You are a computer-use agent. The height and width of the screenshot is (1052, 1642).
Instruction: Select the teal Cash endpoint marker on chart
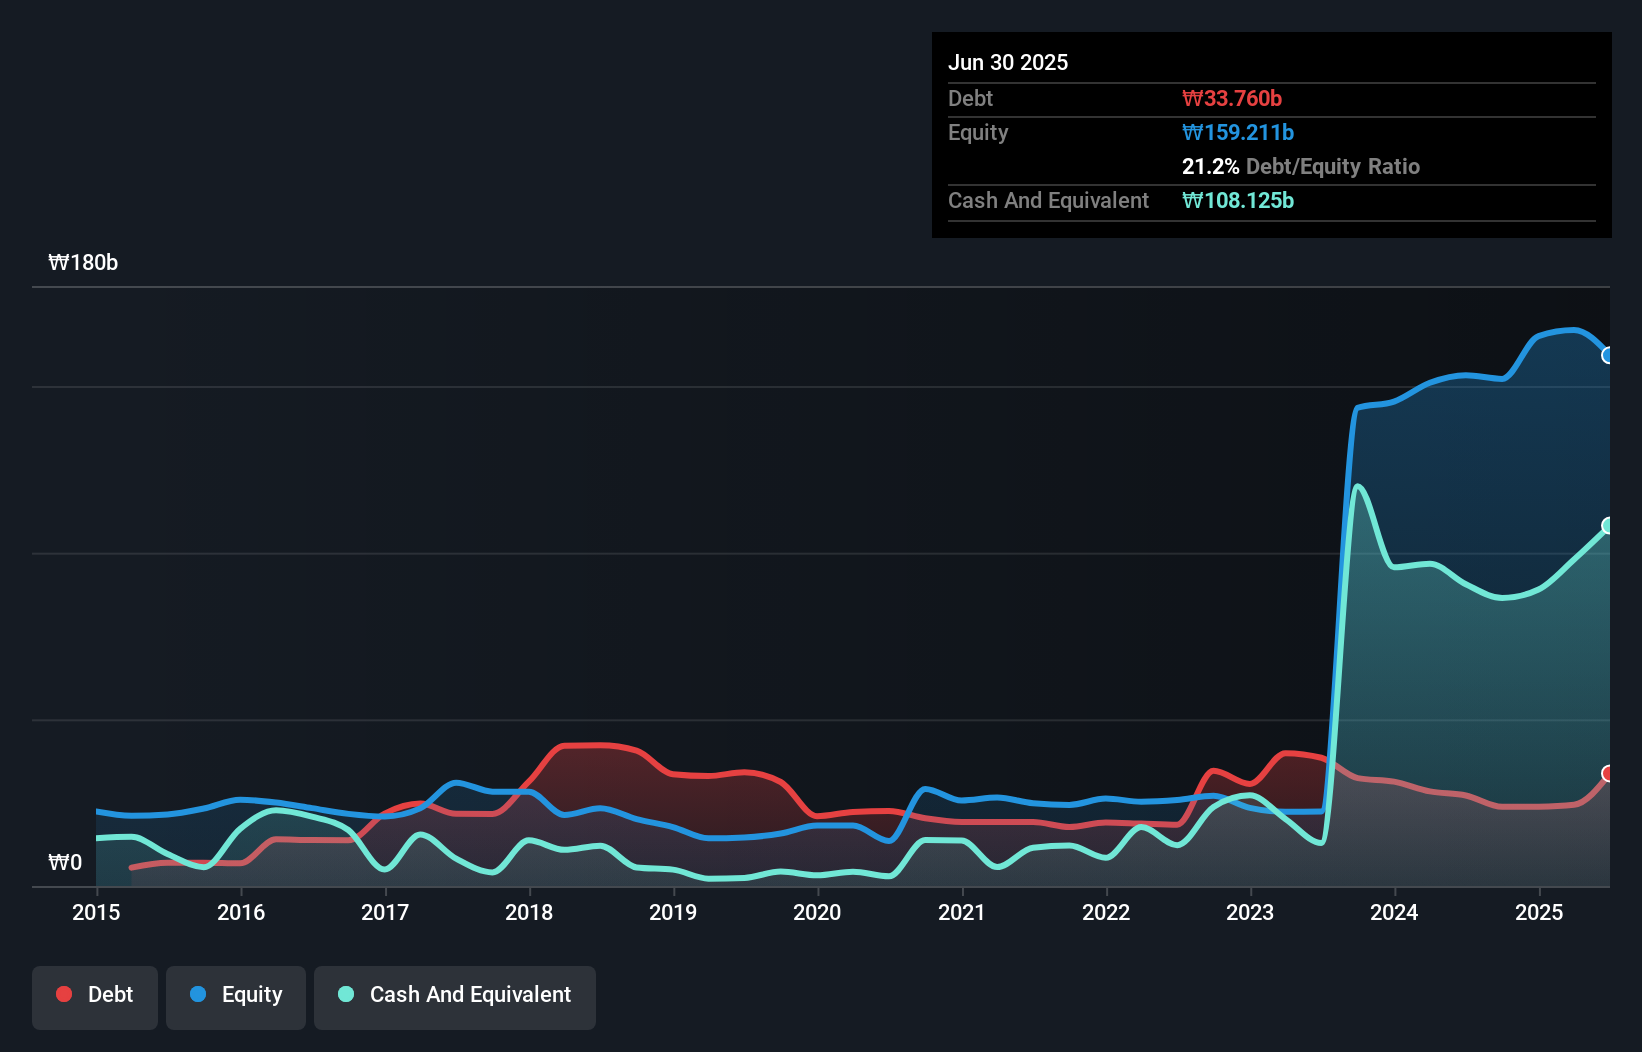1607,525
